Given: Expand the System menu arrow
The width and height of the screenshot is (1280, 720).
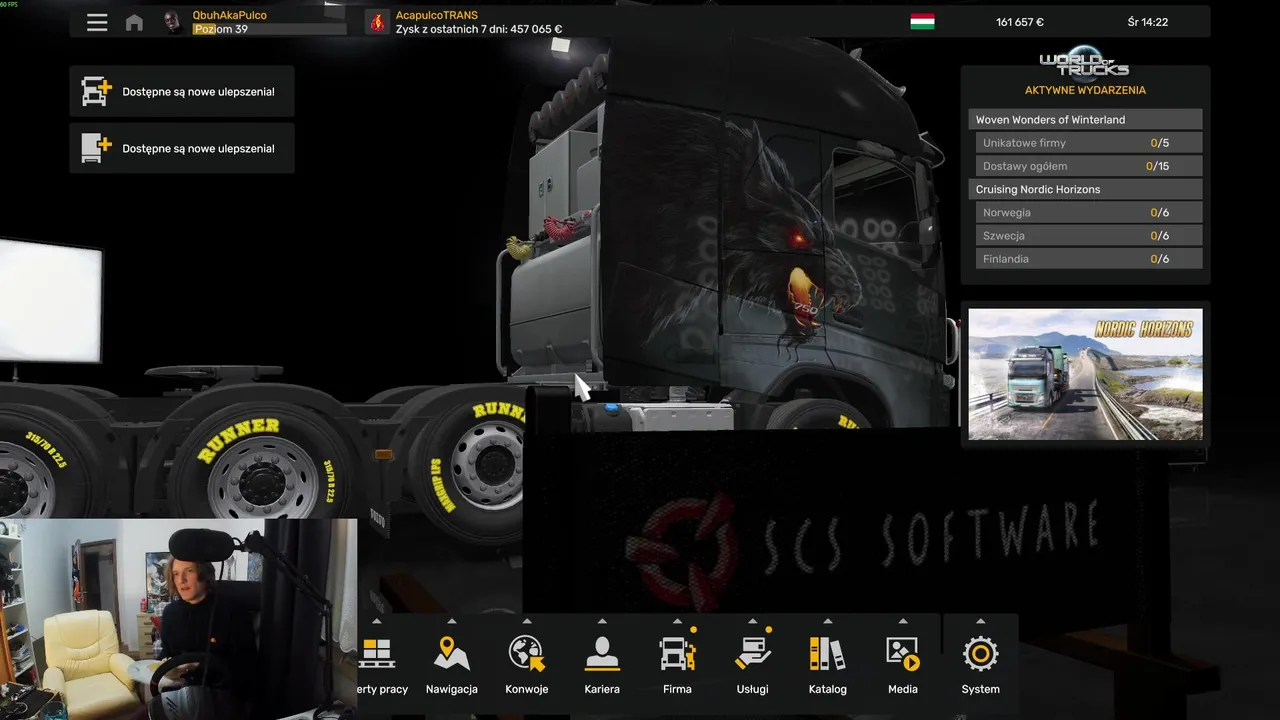Looking at the screenshot, I should pyautogui.click(x=980, y=621).
